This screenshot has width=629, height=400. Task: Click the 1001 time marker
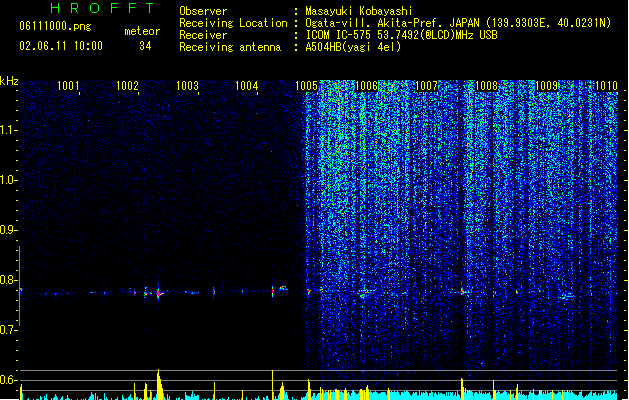tap(68, 86)
